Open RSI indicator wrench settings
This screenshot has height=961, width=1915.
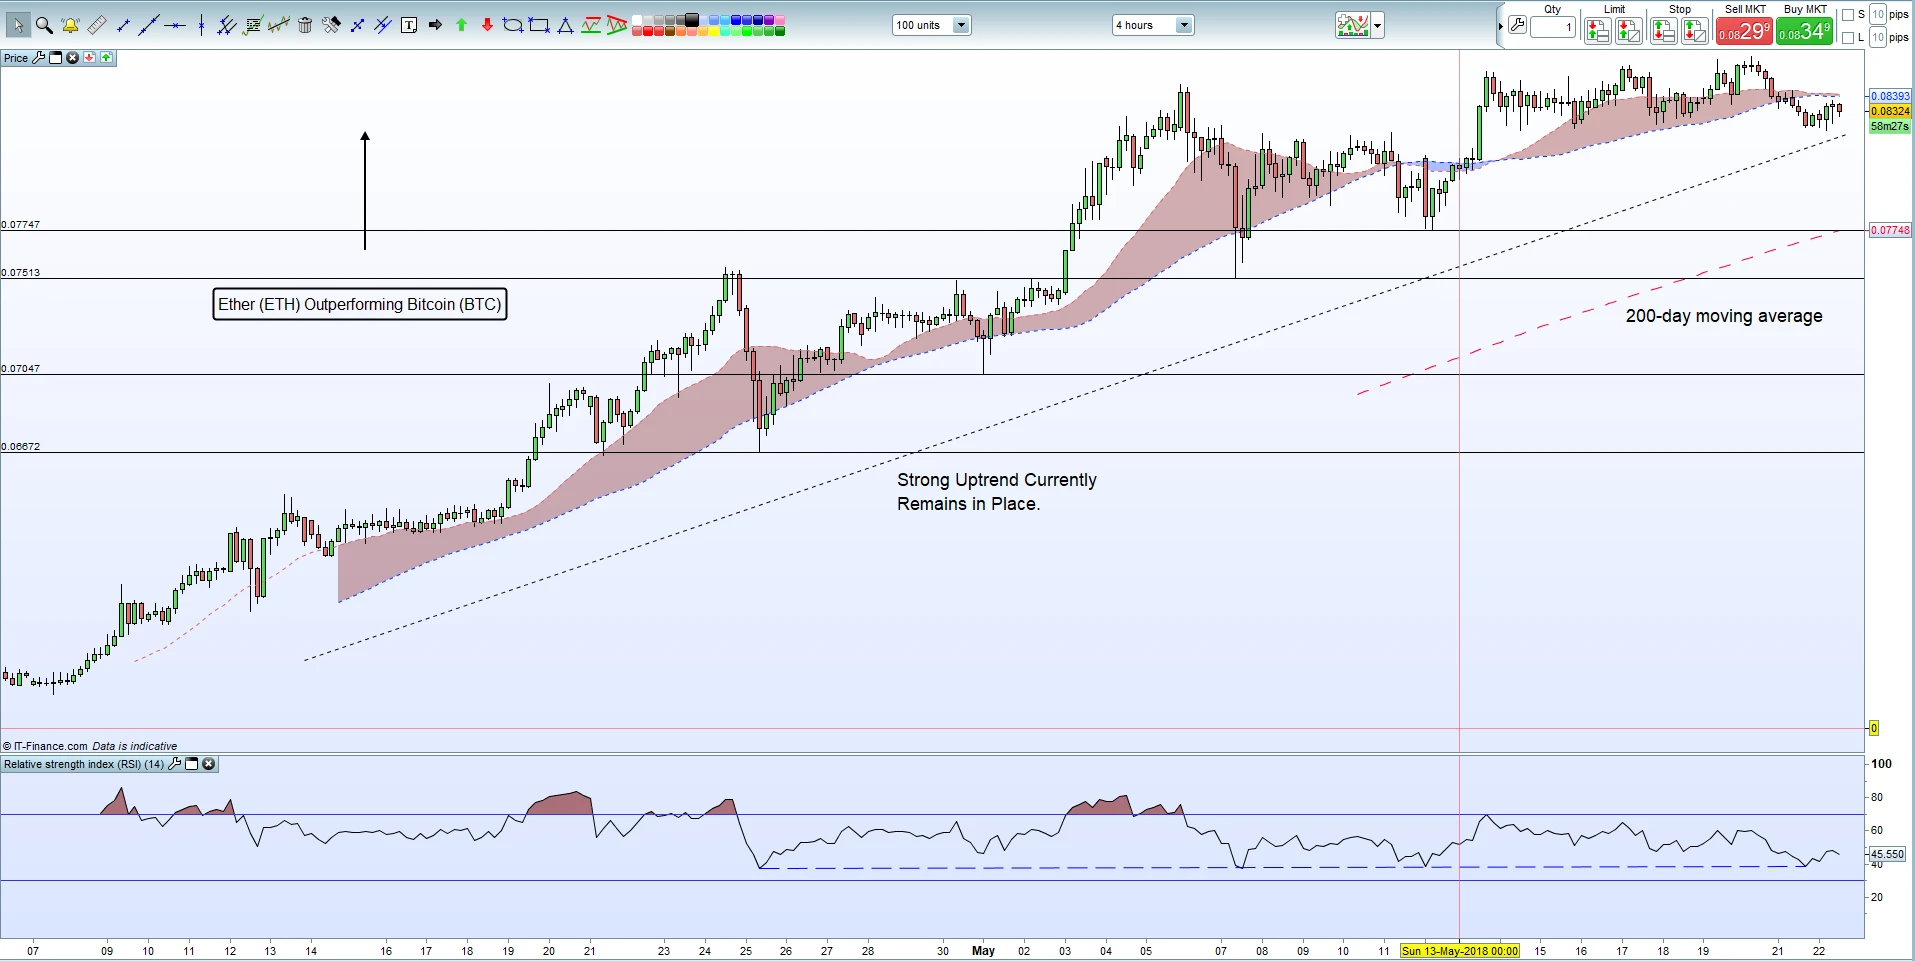click(175, 764)
